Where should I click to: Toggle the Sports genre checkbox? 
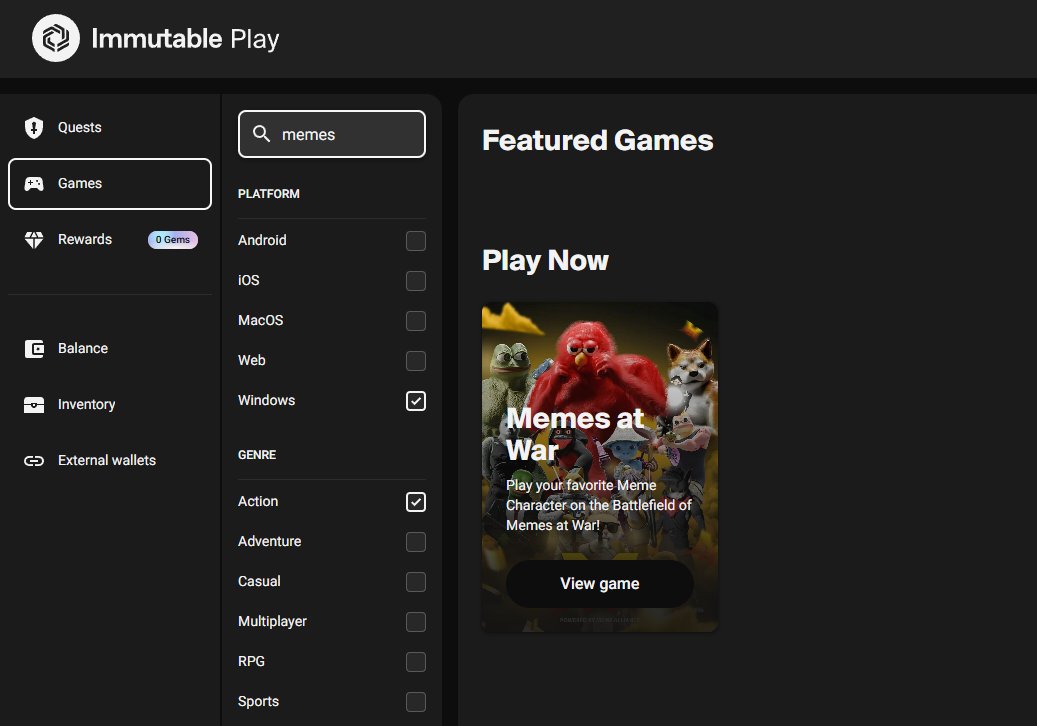(415, 702)
